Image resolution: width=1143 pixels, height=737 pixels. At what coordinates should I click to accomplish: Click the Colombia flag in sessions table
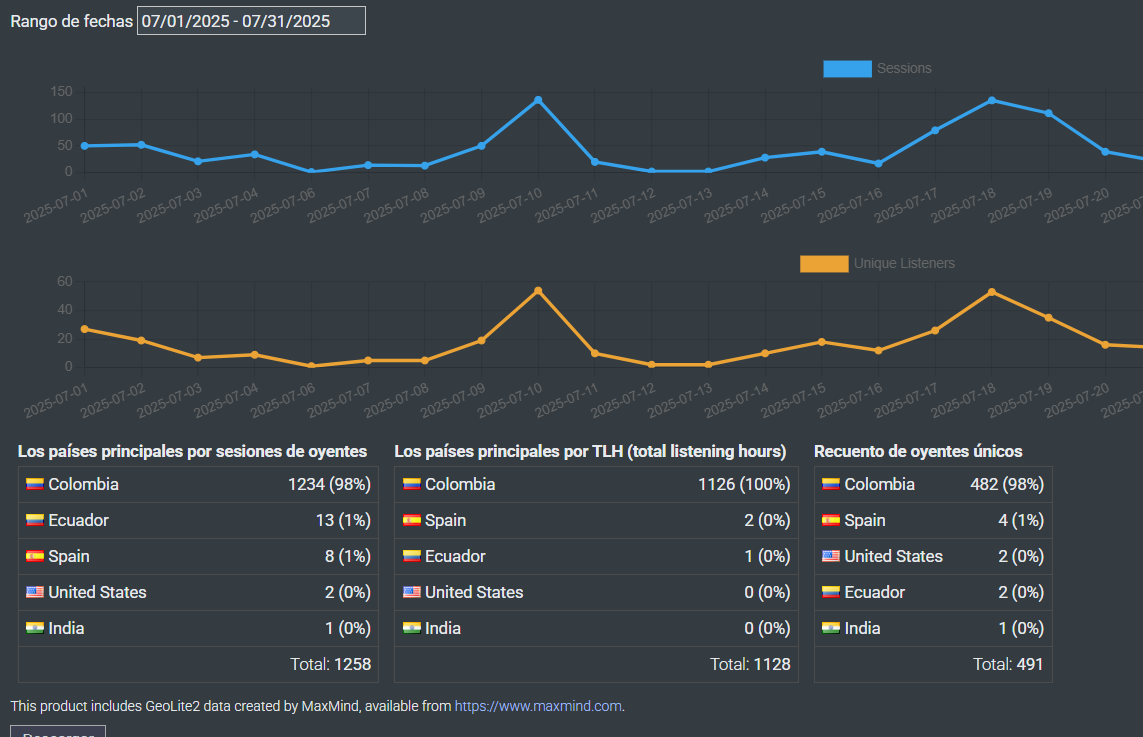(35, 484)
